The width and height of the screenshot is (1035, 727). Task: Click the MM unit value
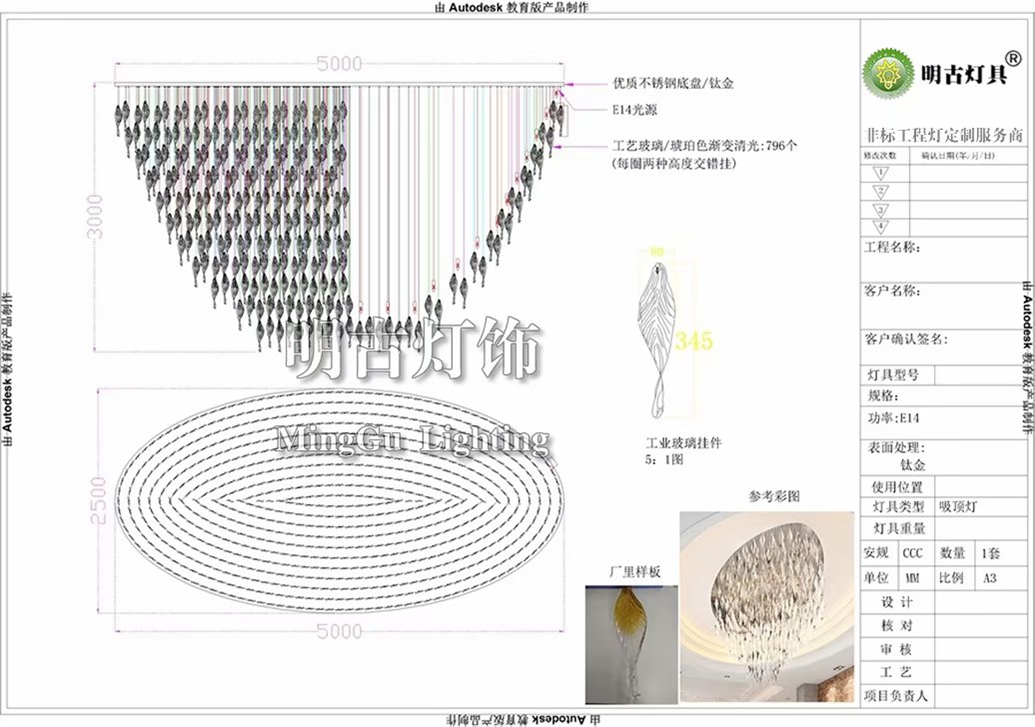(x=912, y=578)
